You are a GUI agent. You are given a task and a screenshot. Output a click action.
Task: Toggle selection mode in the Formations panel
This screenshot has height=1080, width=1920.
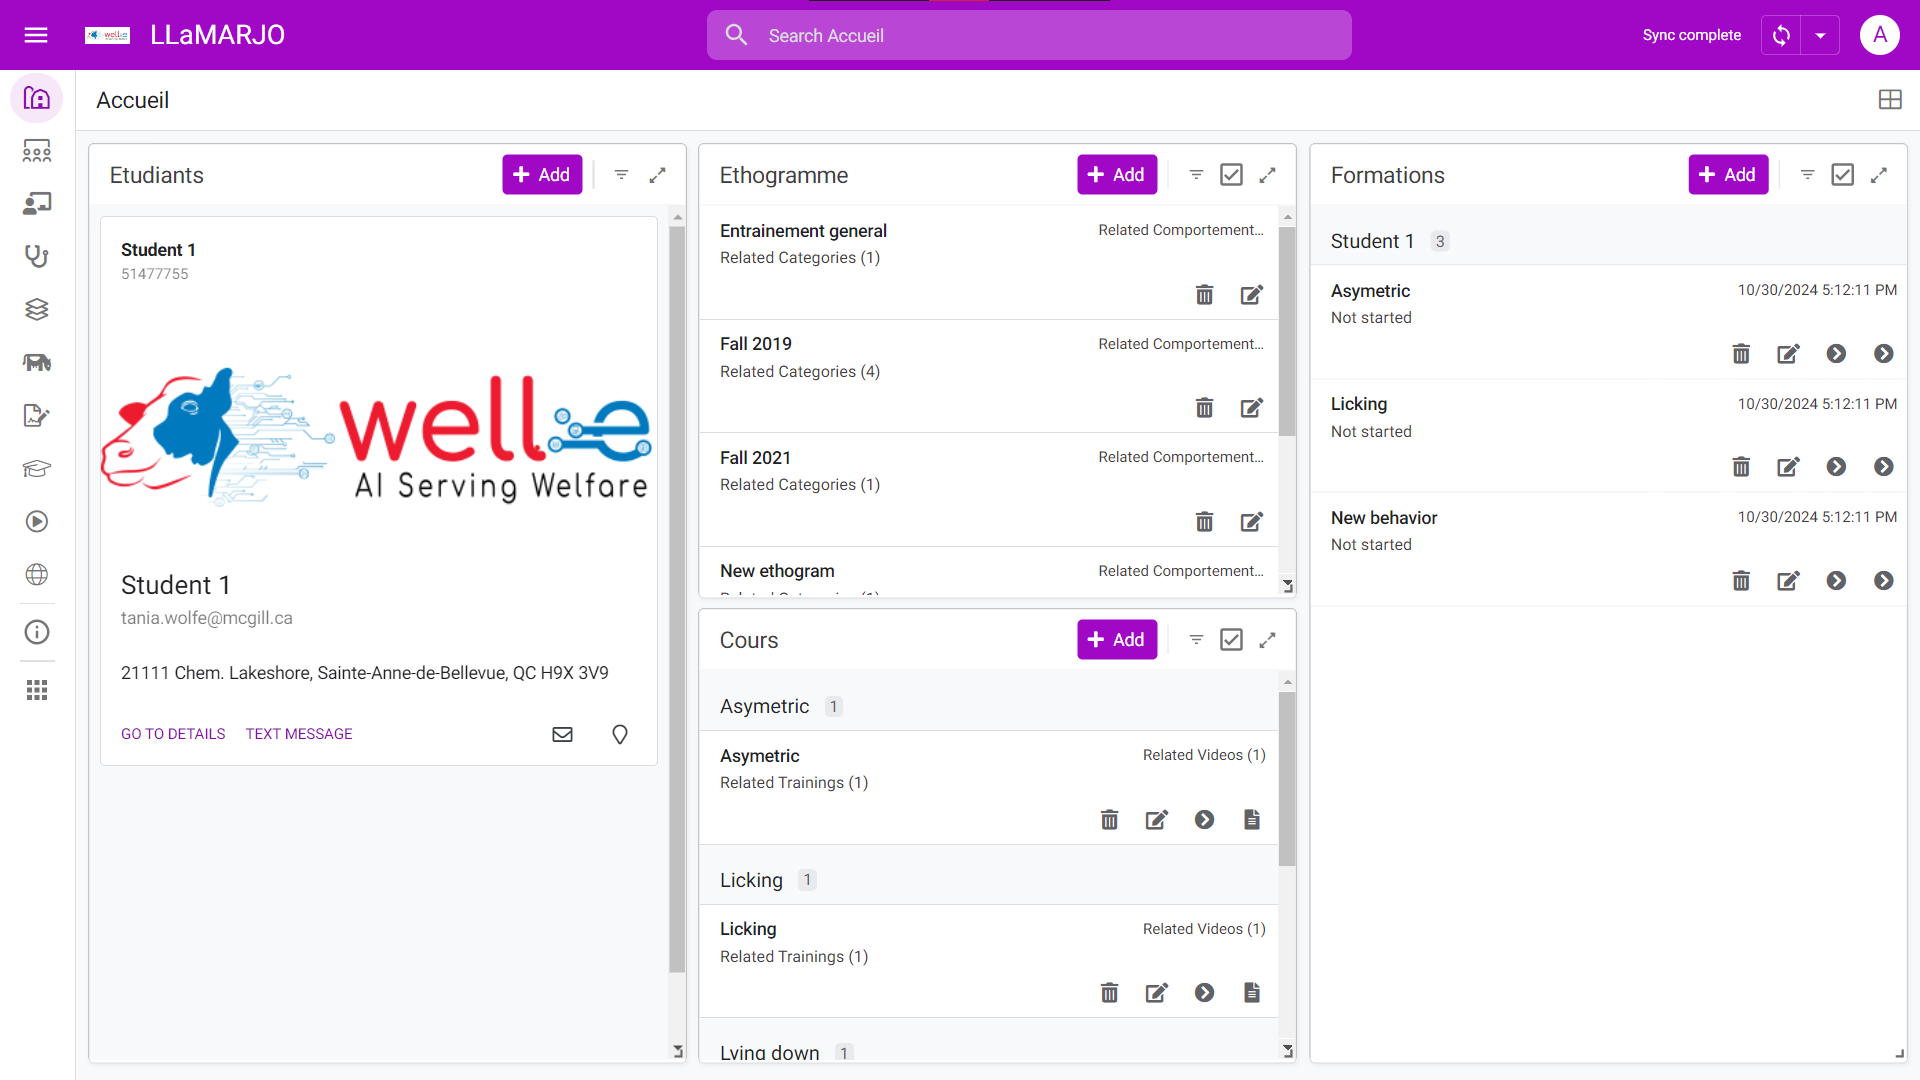1843,174
